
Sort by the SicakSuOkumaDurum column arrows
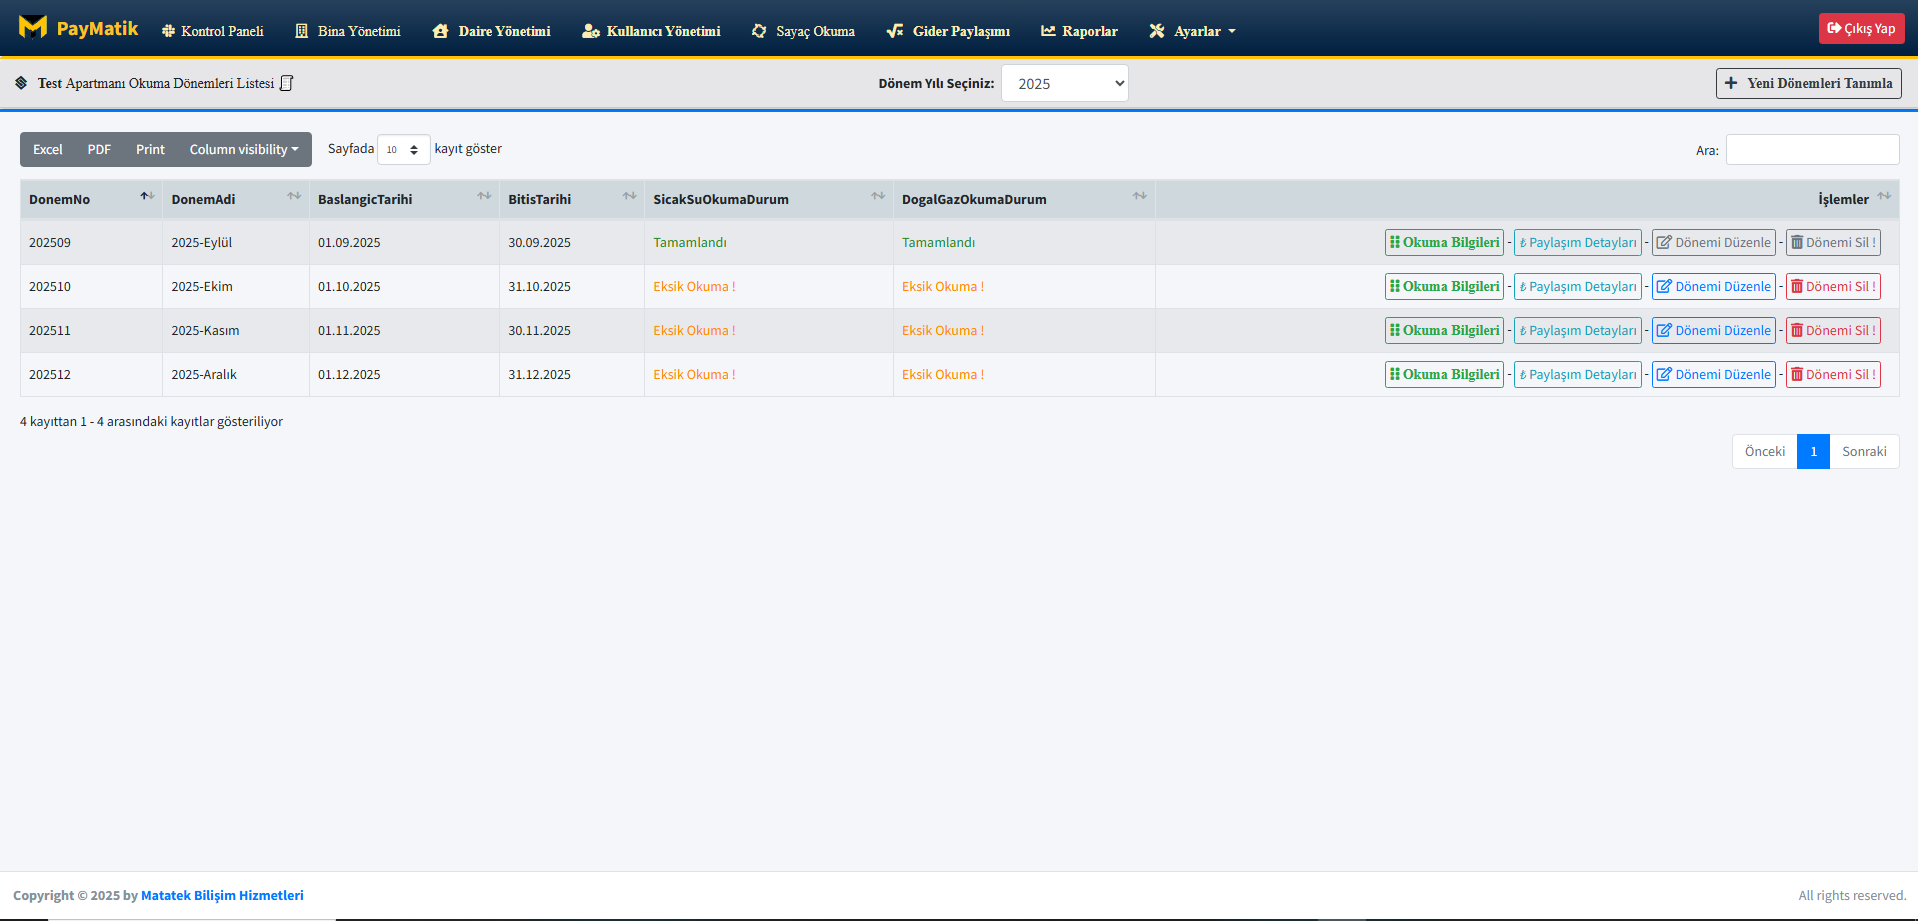pyautogui.click(x=877, y=196)
